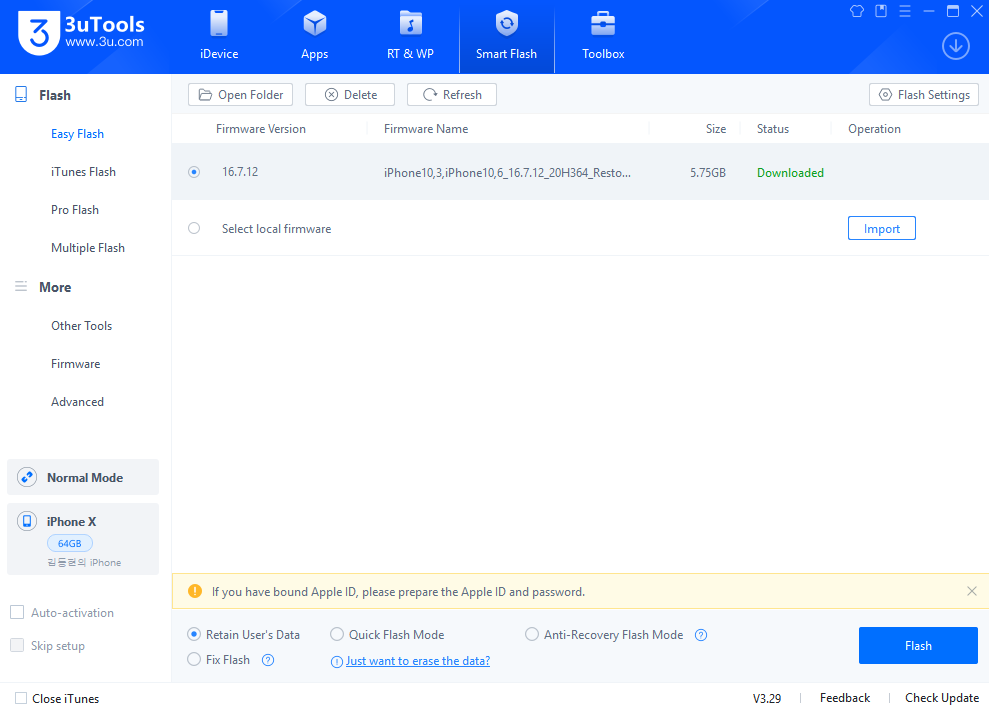
Task: Open Flash Settings
Action: (x=924, y=95)
